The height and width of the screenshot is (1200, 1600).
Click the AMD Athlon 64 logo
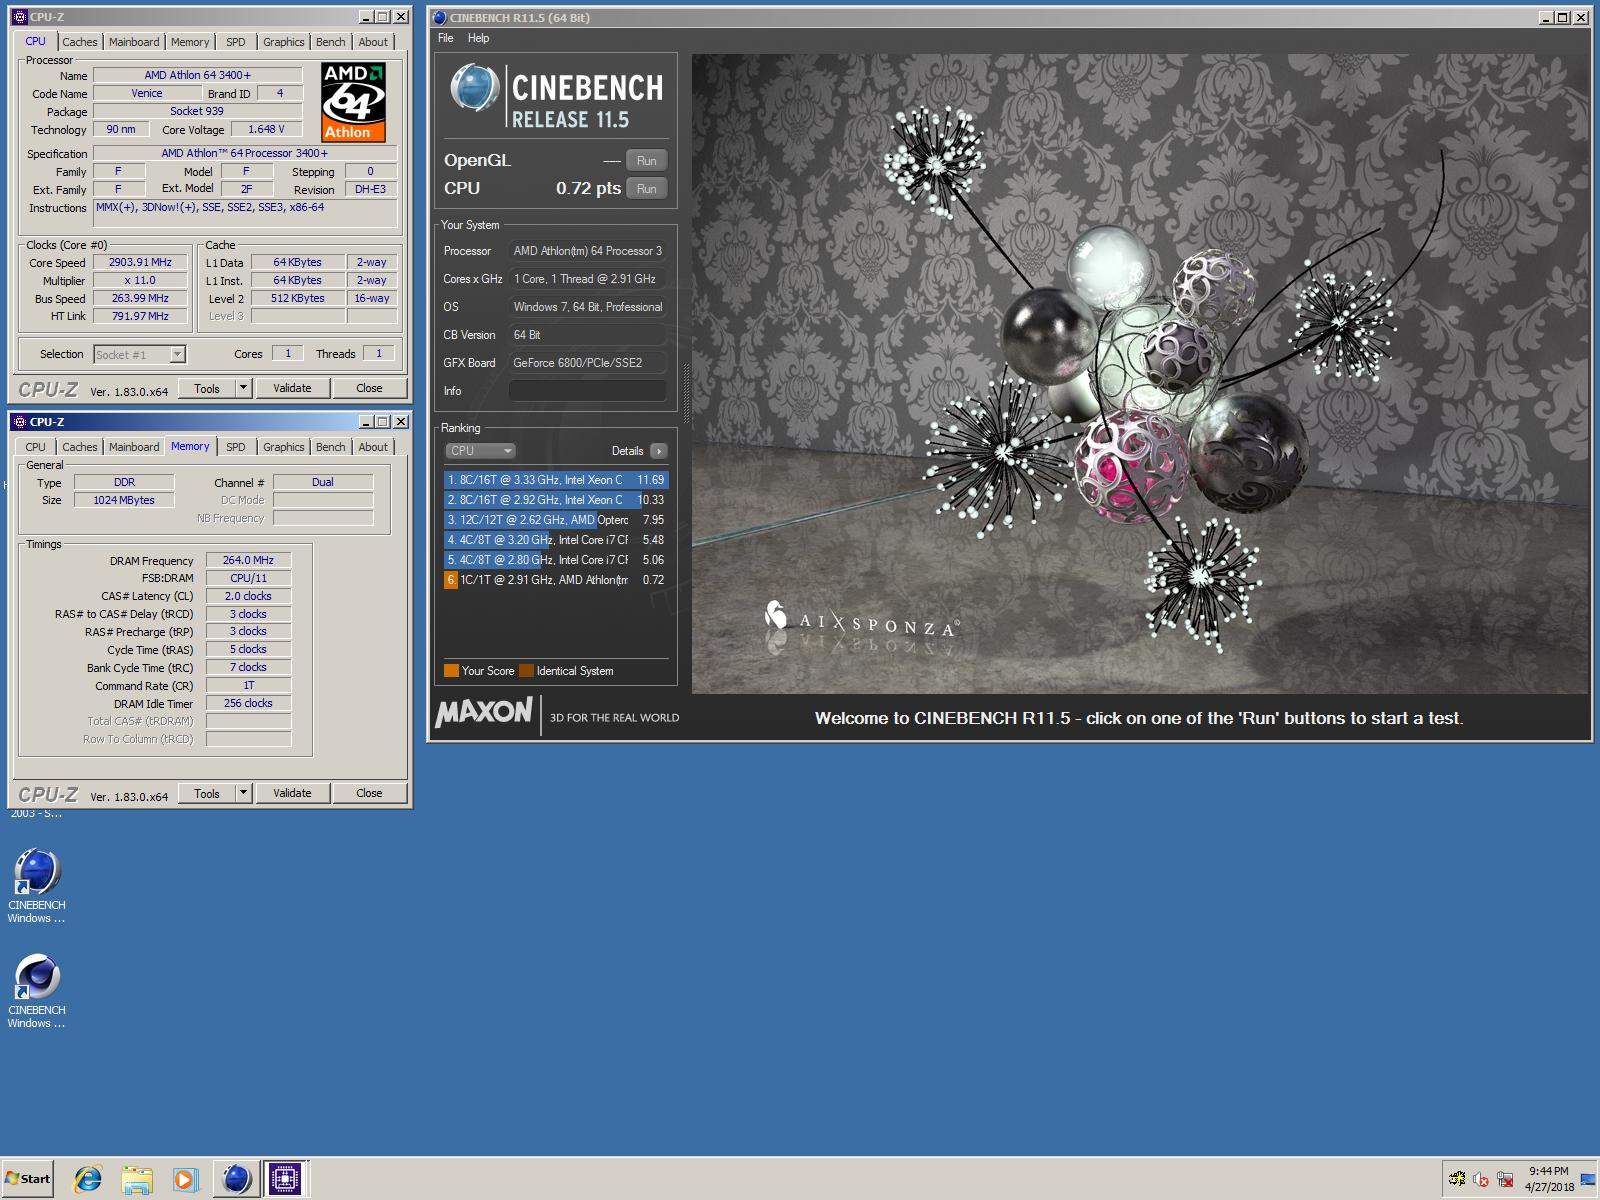click(x=353, y=102)
